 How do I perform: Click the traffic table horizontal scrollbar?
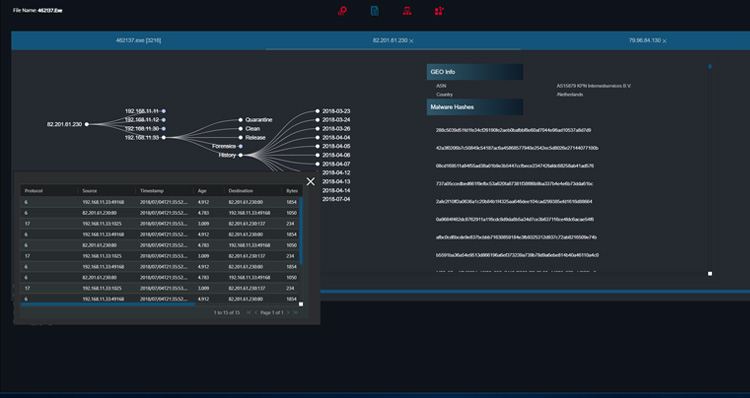pyautogui.click(x=108, y=304)
